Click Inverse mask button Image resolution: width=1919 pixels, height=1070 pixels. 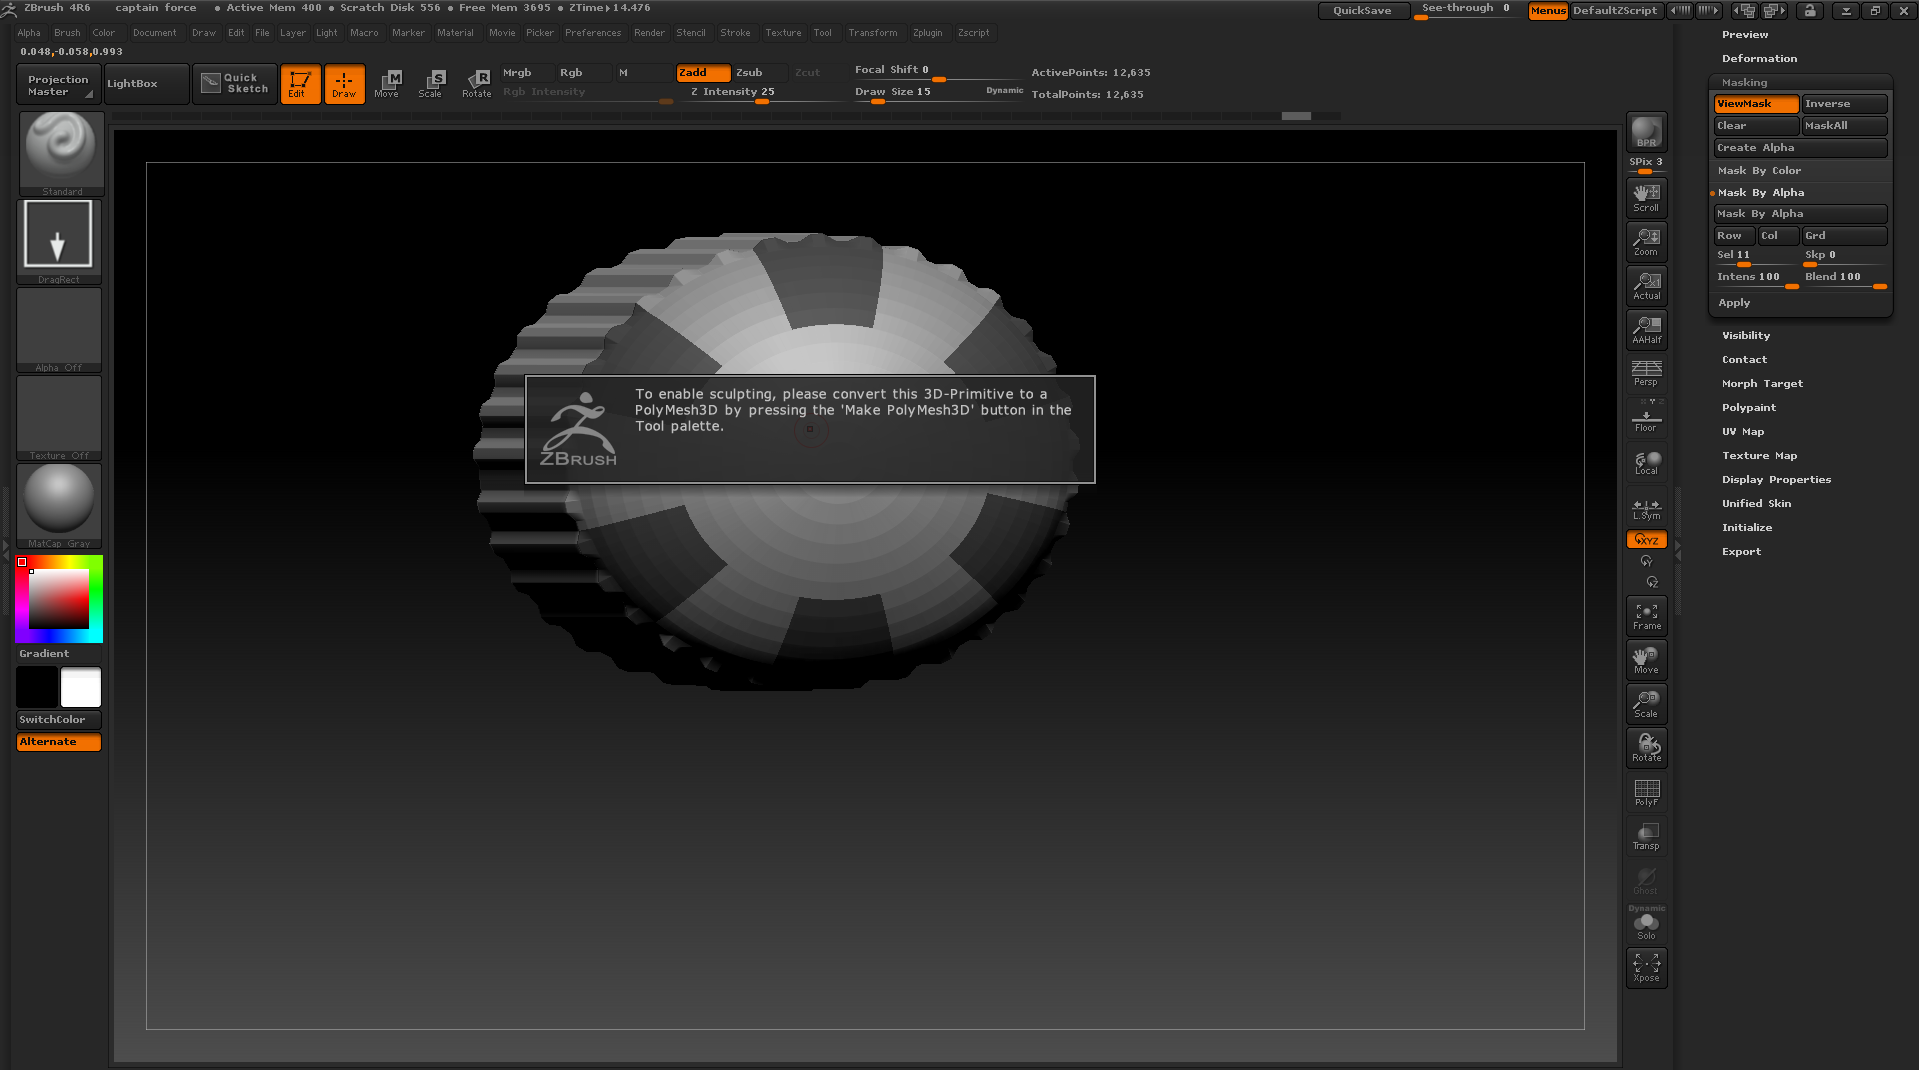pos(1844,104)
